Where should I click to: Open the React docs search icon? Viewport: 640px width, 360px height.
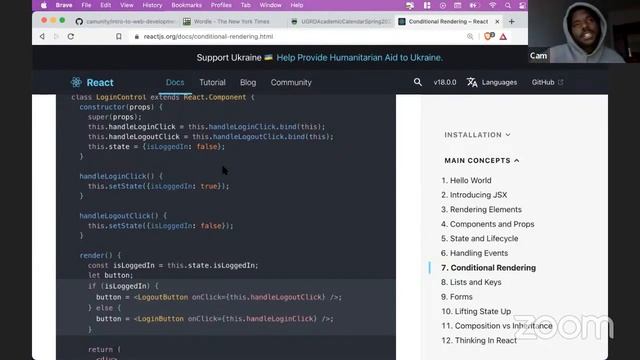click(418, 82)
